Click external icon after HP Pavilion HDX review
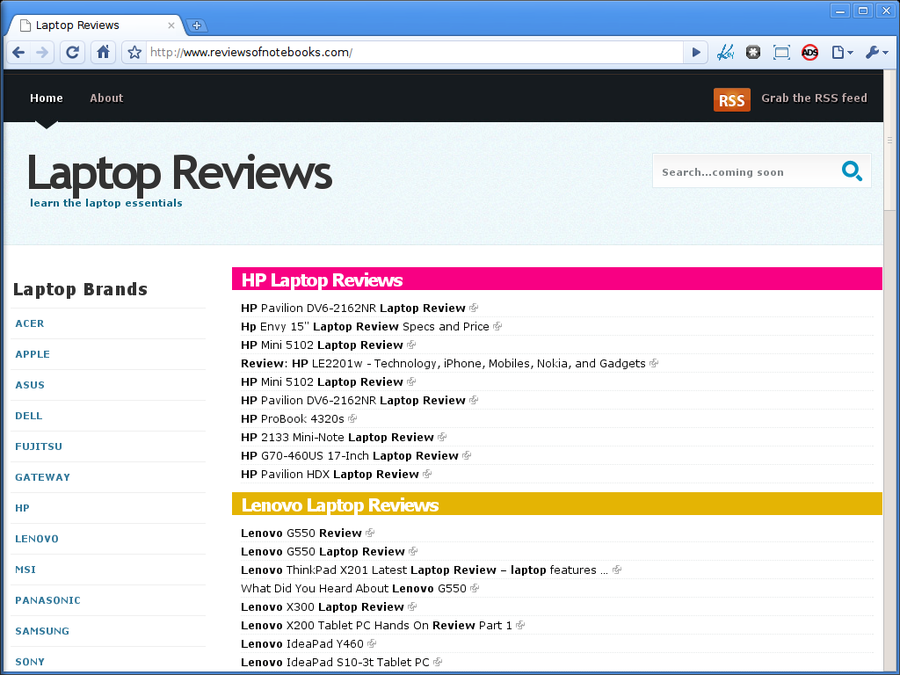900x675 pixels. coord(427,474)
